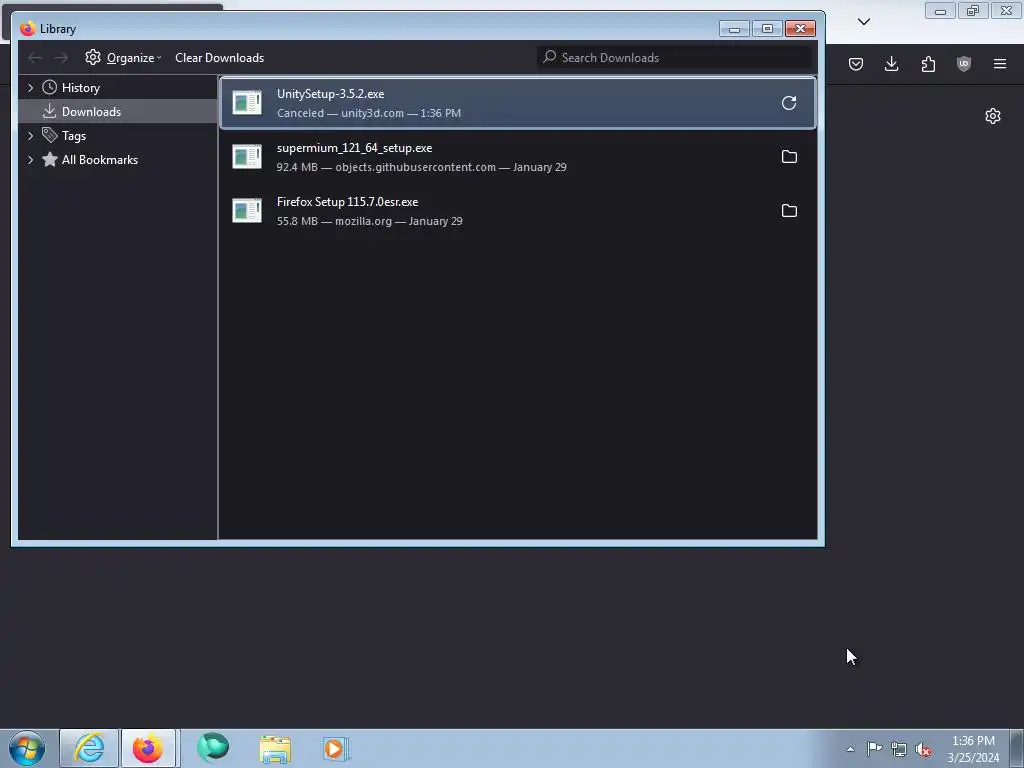
Task: Select Downloads in the sidebar
Action: 91,112
